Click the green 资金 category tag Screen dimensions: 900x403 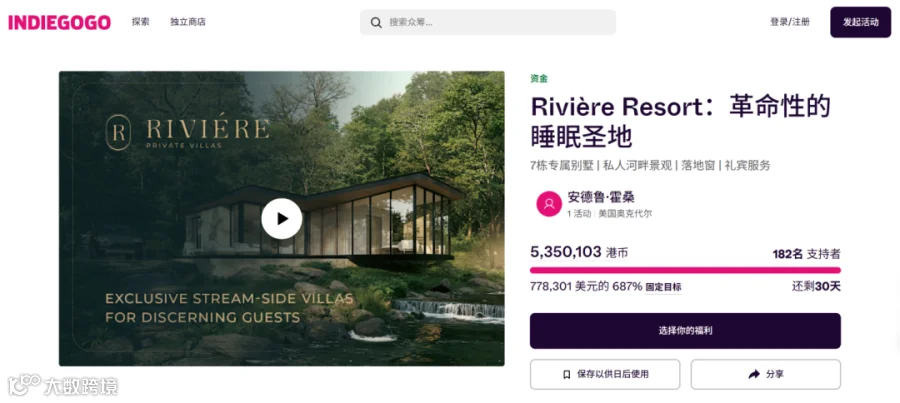click(x=539, y=79)
